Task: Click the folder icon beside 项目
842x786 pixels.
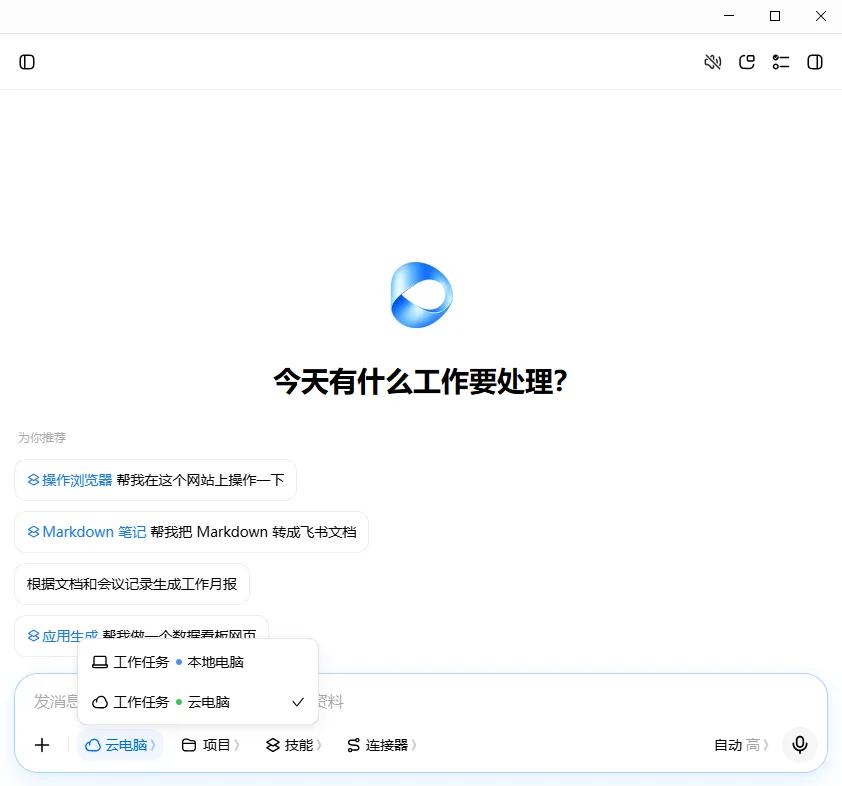Action: coord(188,745)
